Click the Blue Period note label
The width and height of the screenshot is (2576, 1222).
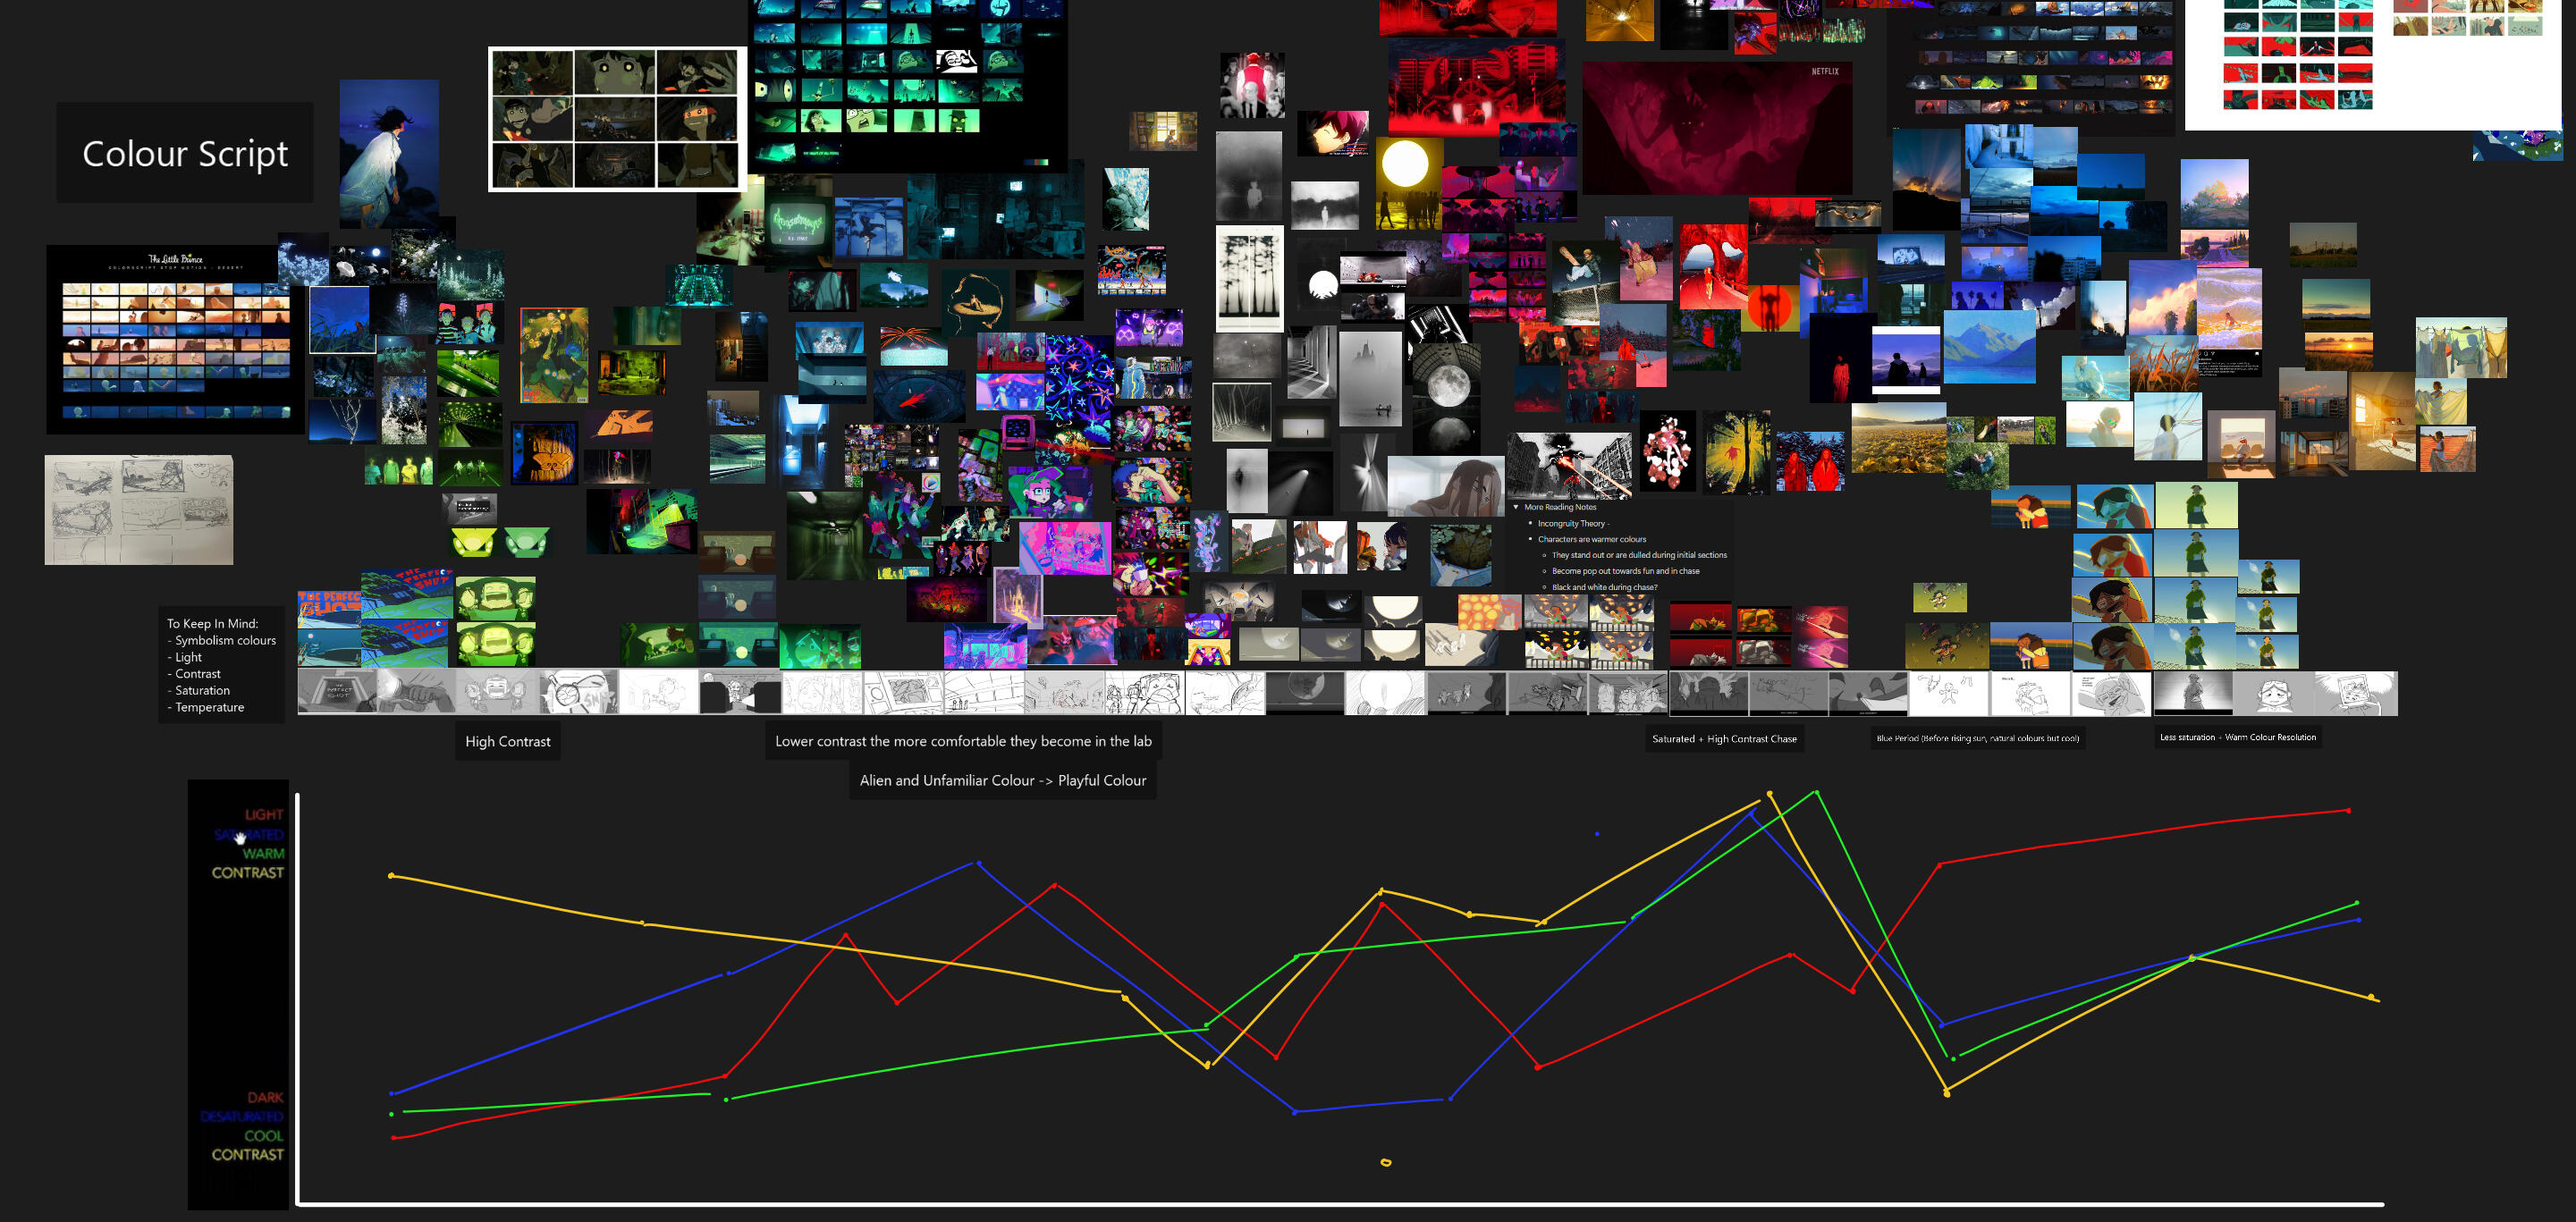pos(1976,738)
